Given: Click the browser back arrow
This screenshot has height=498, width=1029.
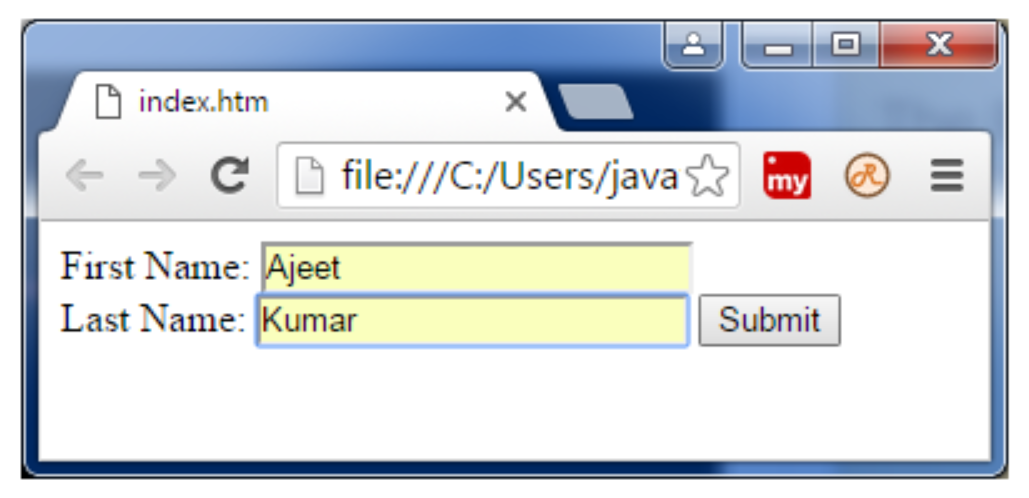Looking at the screenshot, I should point(84,177).
